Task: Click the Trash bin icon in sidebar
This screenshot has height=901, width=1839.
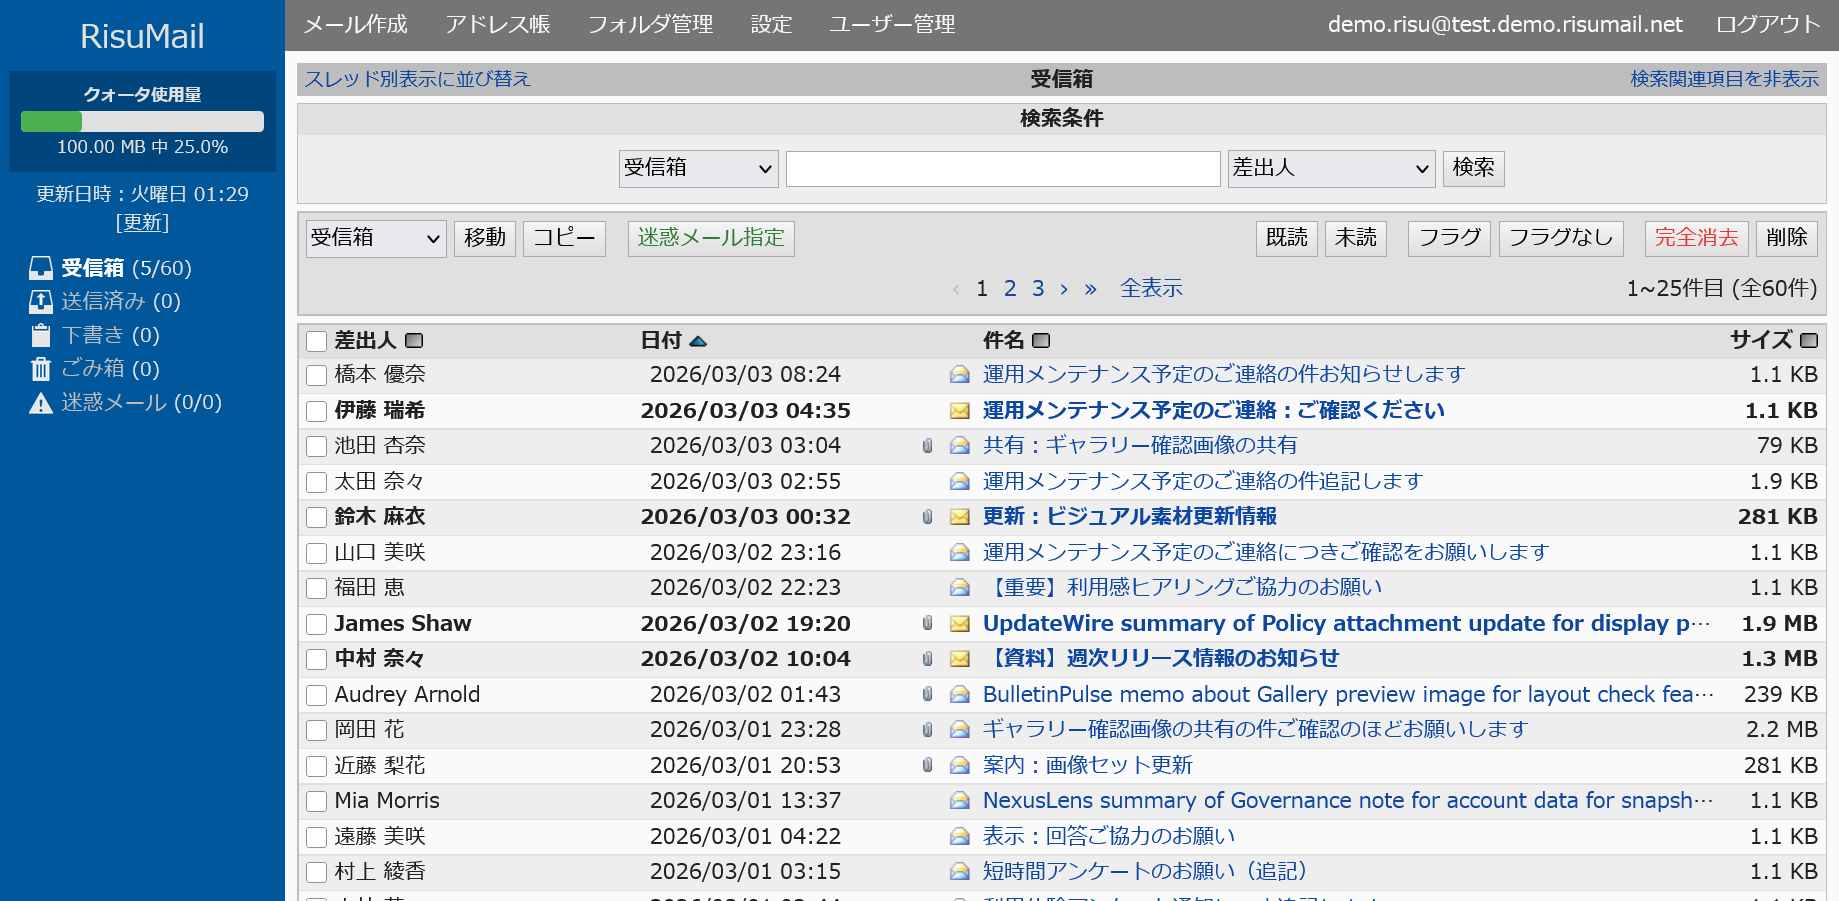Action: point(41,370)
